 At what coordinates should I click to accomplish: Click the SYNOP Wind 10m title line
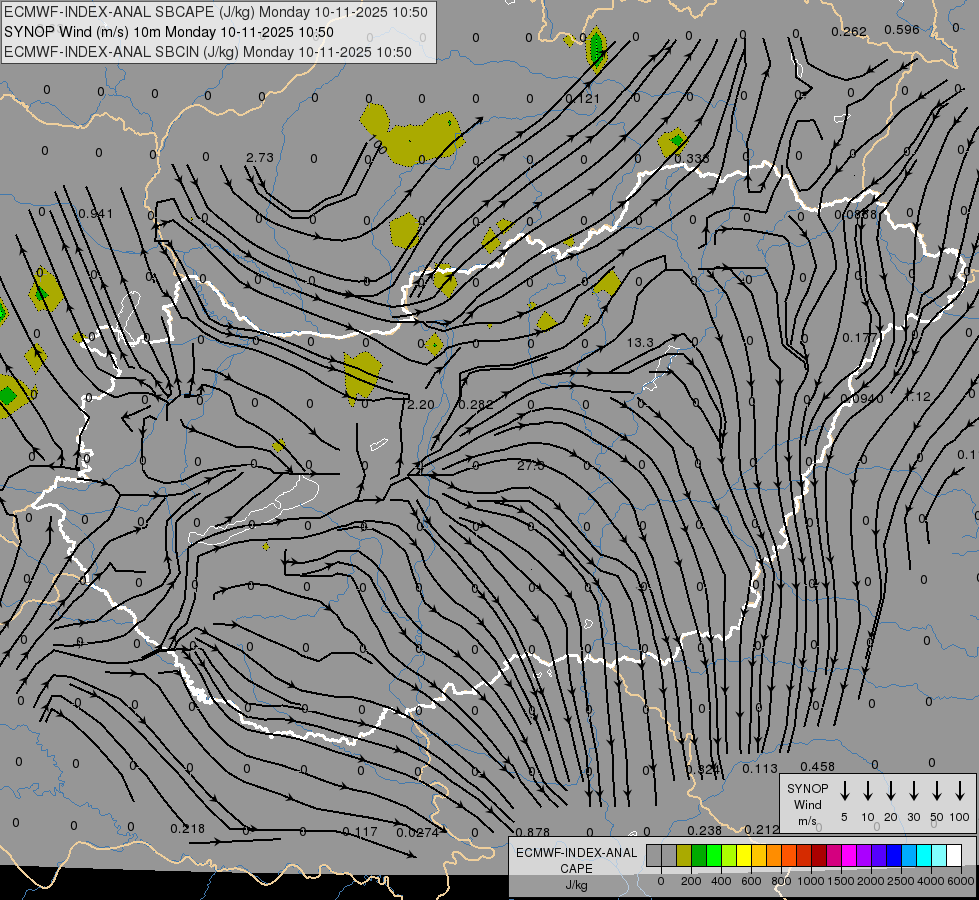(169, 32)
